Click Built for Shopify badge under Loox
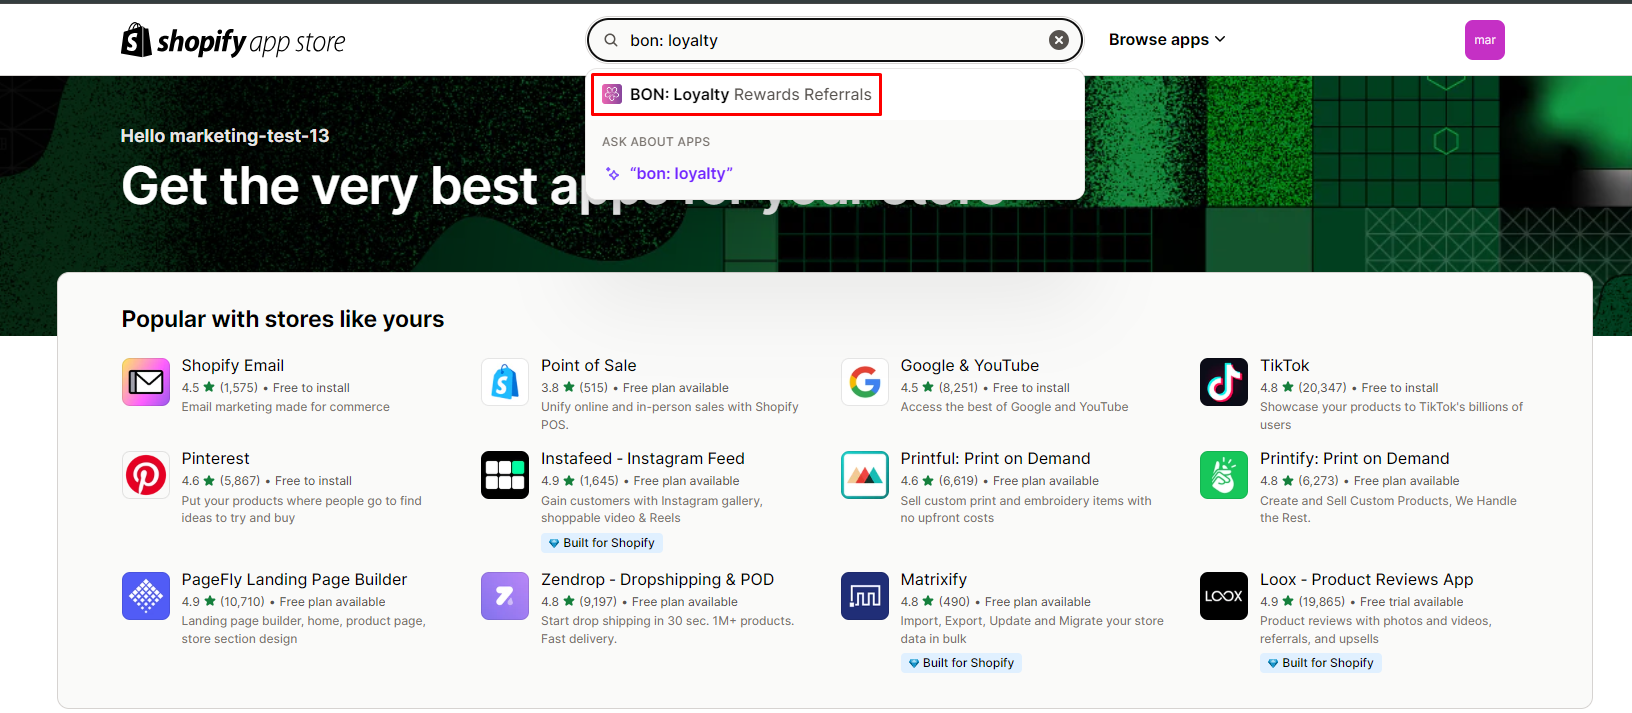This screenshot has width=1632, height=713. [1321, 663]
